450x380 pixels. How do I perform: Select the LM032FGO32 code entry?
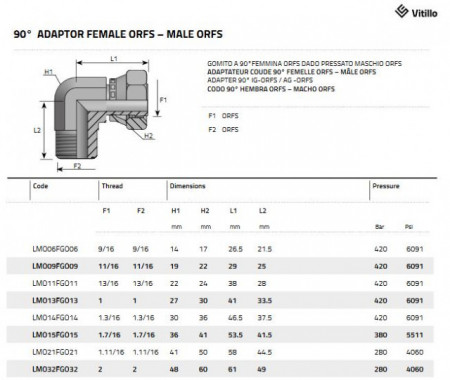55,369
